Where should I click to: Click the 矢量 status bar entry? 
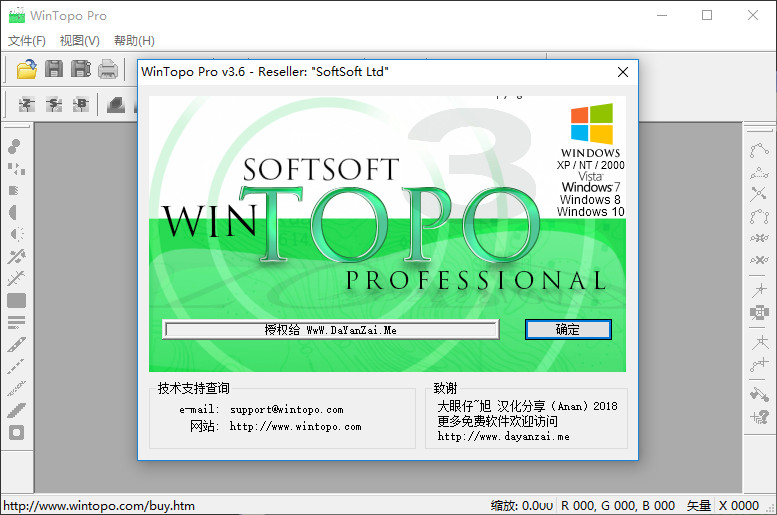point(699,506)
